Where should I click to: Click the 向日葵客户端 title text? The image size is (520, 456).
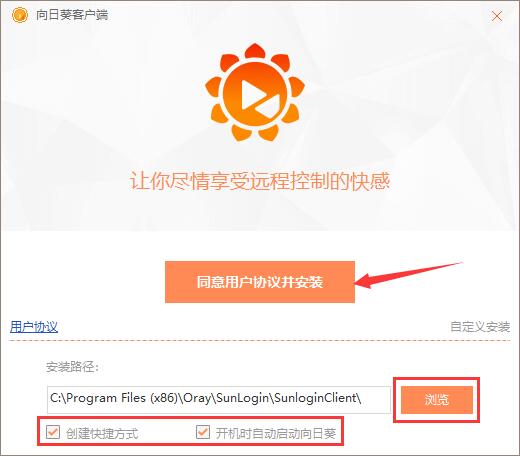pyautogui.click(x=72, y=15)
